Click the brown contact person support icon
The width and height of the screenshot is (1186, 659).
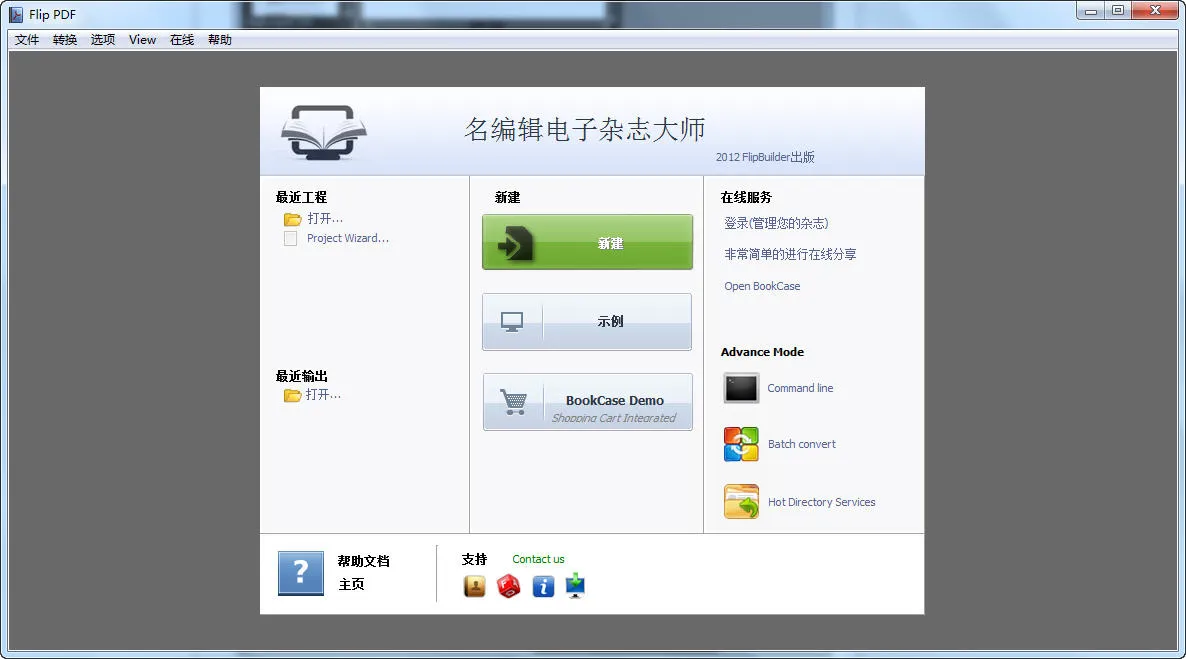tap(474, 586)
